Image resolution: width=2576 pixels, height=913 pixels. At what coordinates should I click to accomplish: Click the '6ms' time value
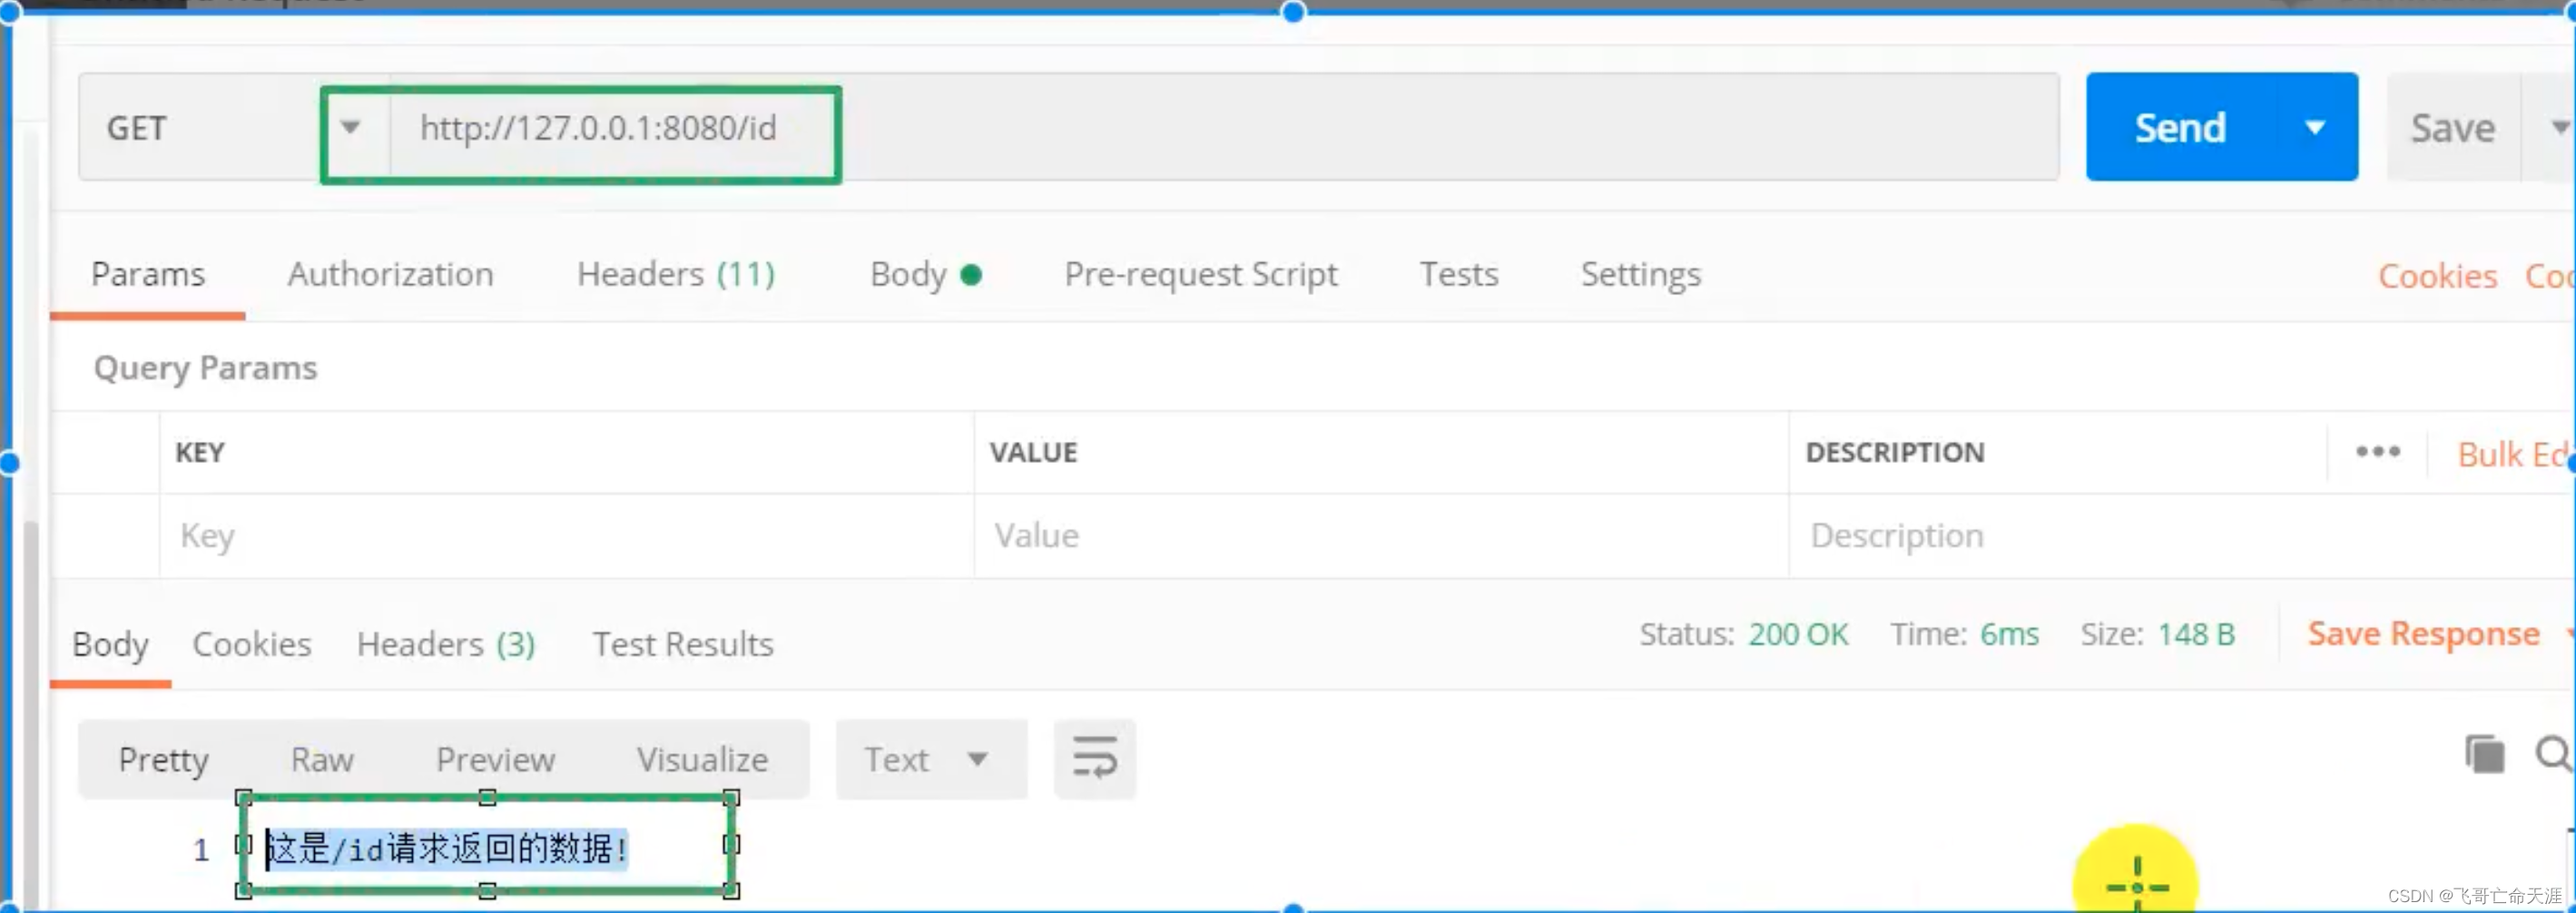(x=2009, y=635)
